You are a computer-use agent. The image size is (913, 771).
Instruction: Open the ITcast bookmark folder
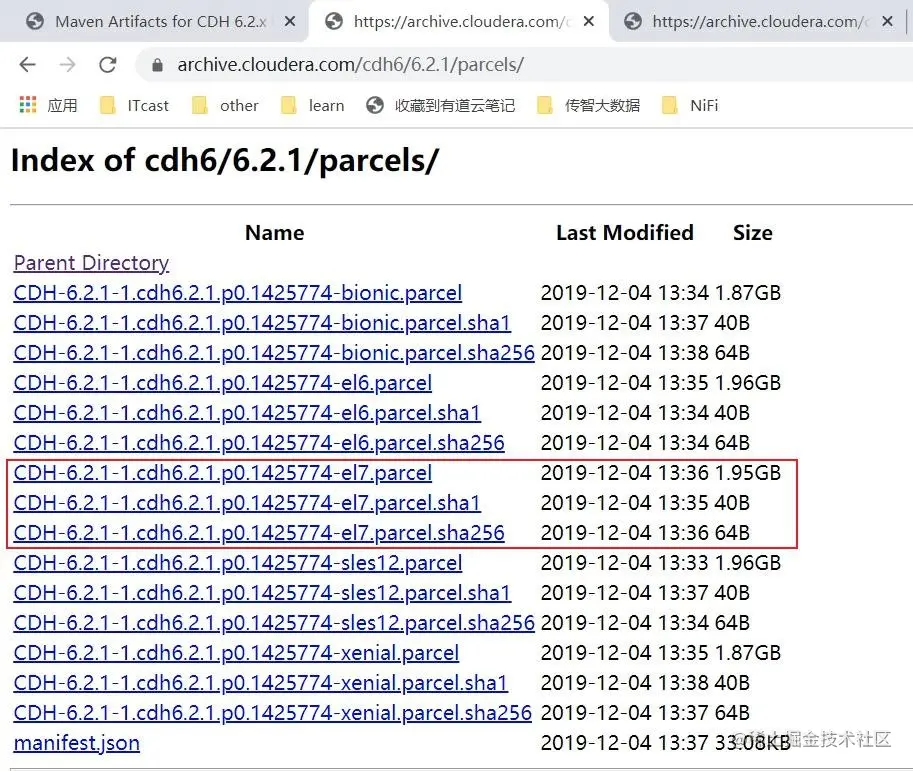tap(134, 105)
